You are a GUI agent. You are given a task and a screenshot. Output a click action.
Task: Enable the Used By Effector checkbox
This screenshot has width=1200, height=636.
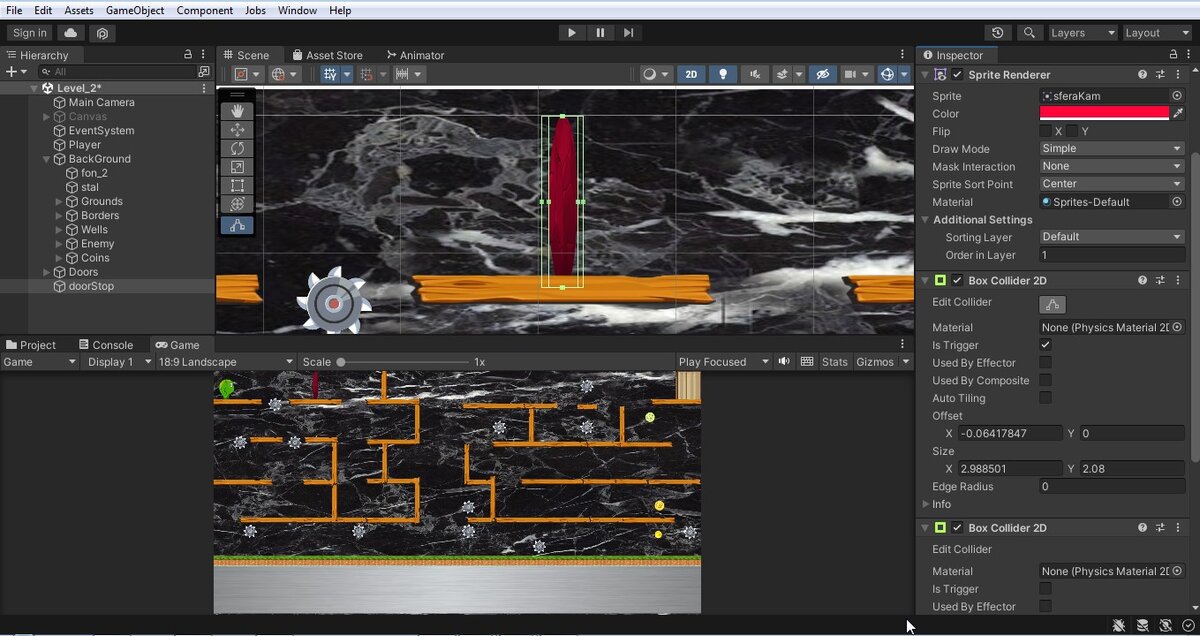(1045, 363)
